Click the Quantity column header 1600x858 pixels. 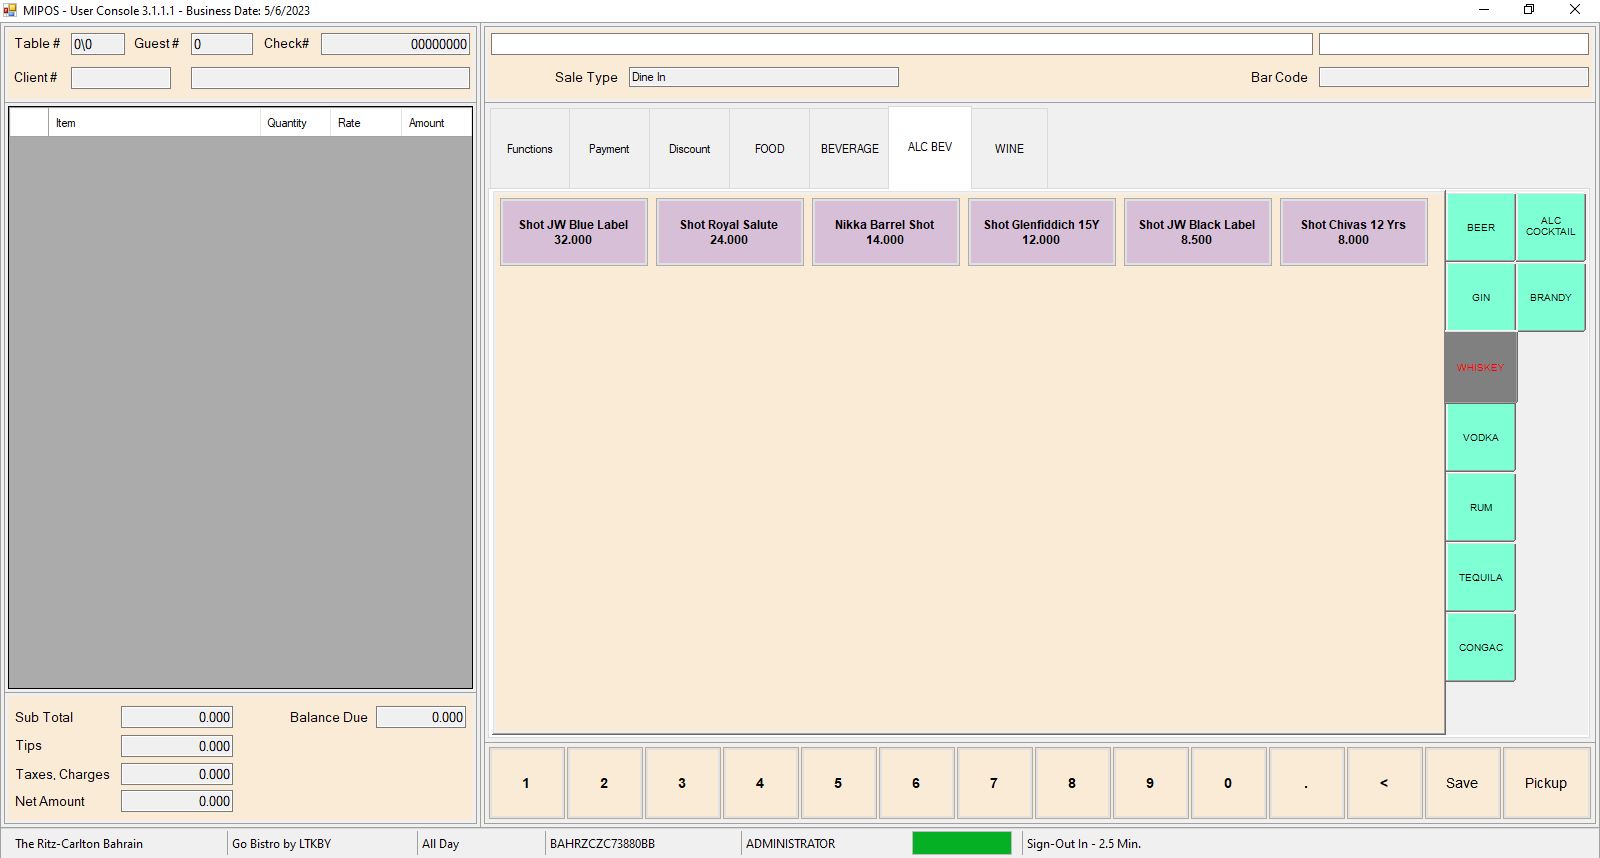tap(295, 123)
